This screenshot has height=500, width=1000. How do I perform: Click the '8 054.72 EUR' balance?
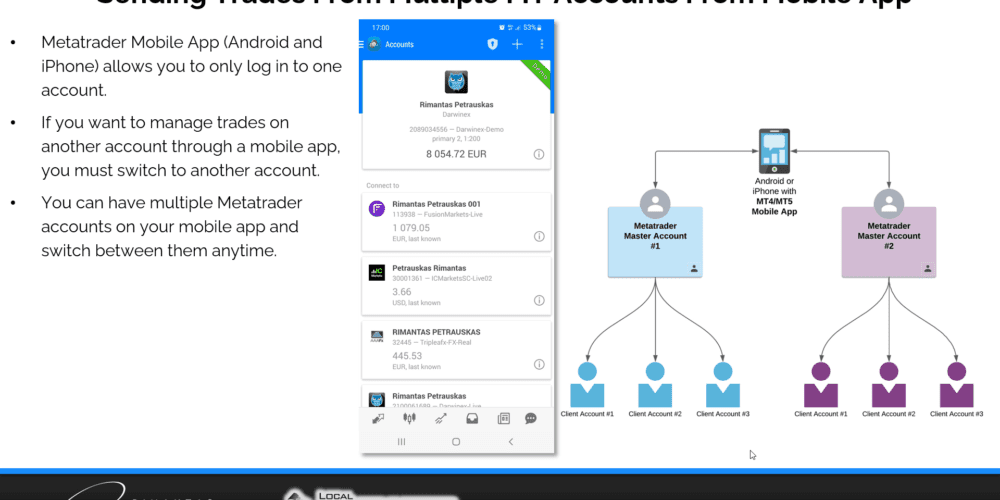pyautogui.click(x=456, y=154)
